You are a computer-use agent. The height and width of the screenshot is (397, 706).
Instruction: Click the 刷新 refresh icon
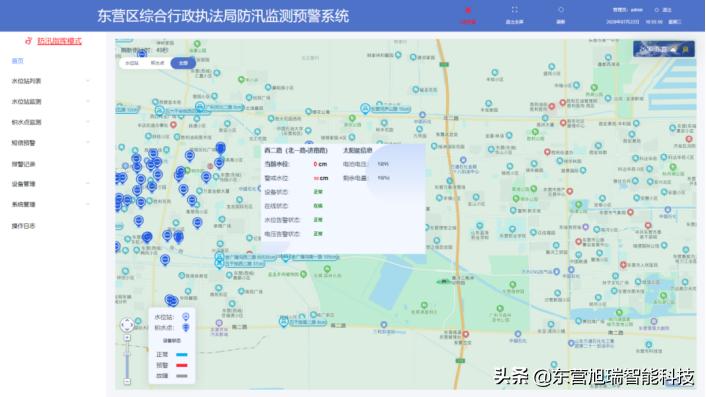click(x=561, y=10)
